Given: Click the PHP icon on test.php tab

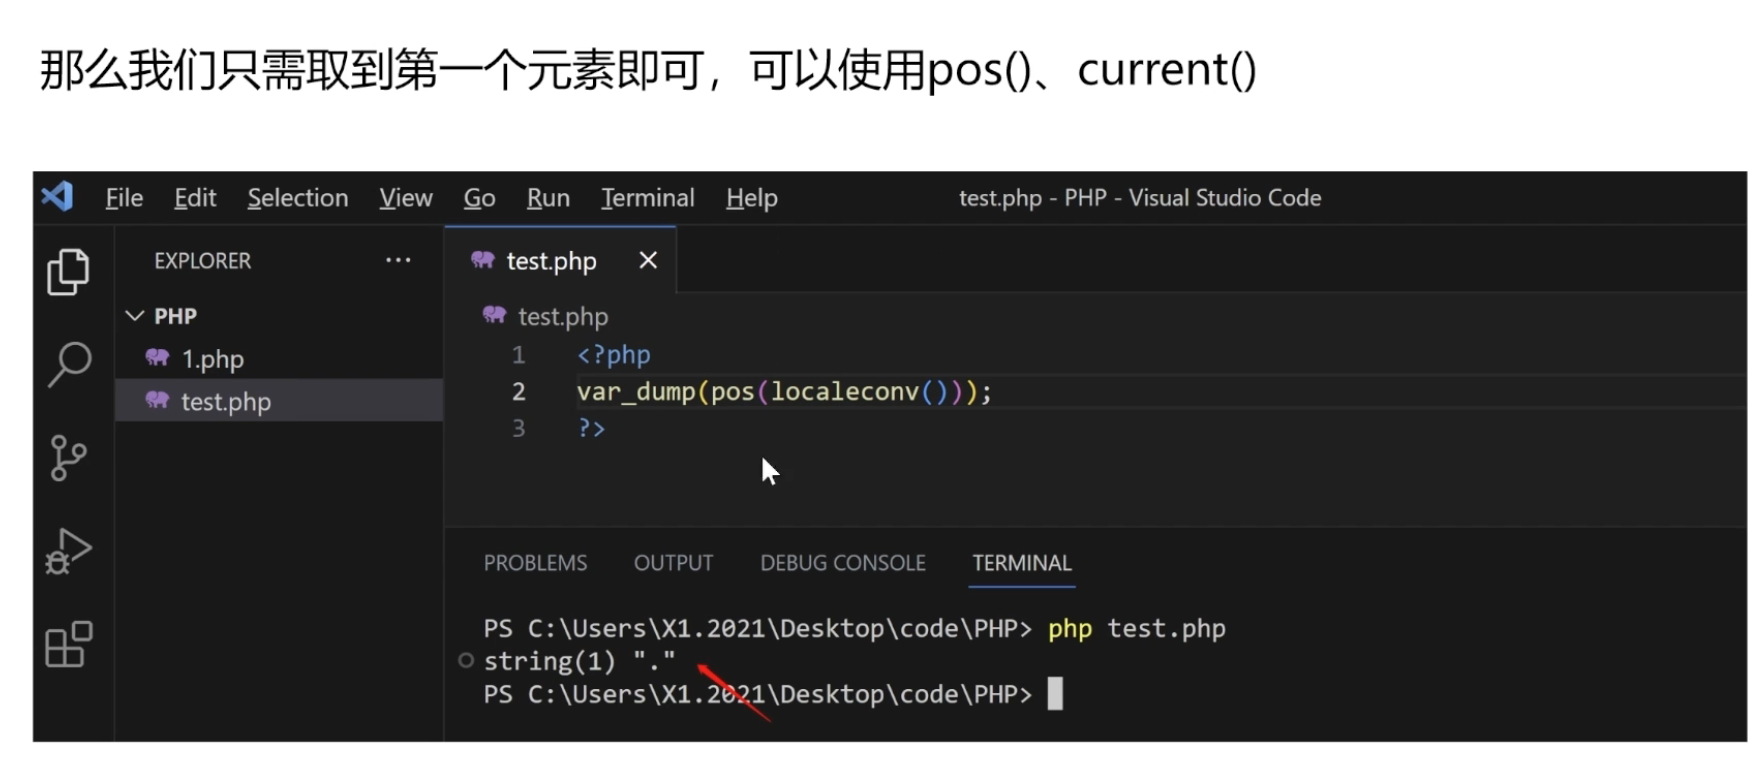Looking at the screenshot, I should pos(483,260).
